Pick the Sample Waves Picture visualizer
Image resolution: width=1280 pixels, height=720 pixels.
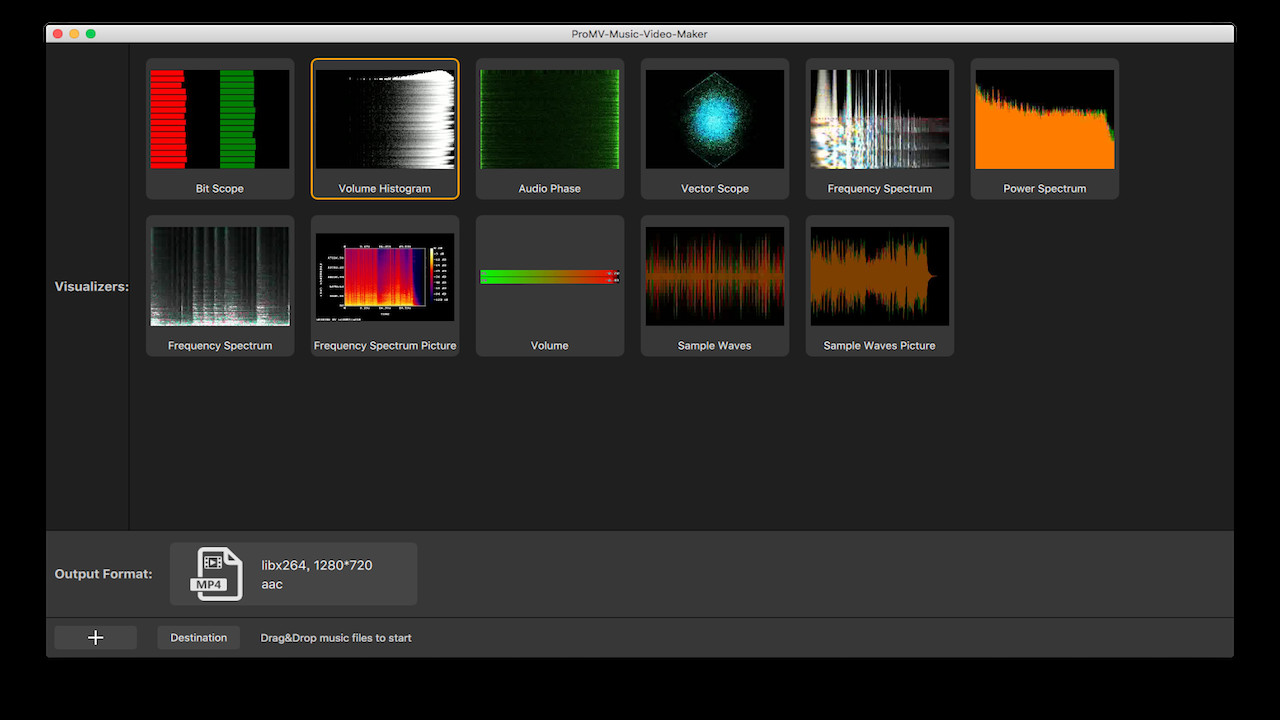880,285
